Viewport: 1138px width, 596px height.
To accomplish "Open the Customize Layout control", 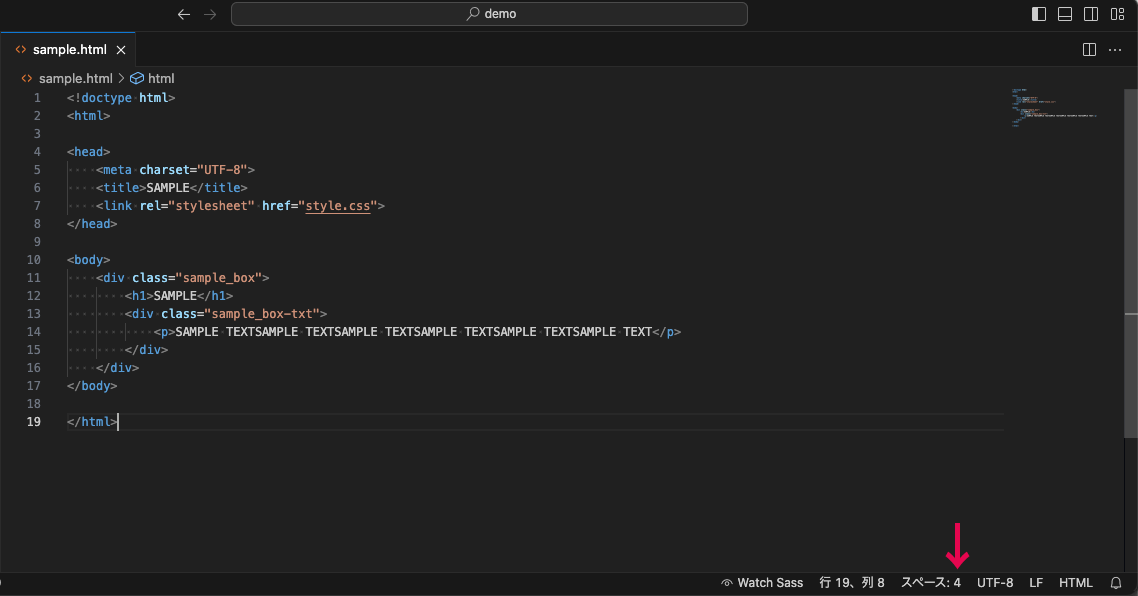I will pyautogui.click(x=1117, y=14).
